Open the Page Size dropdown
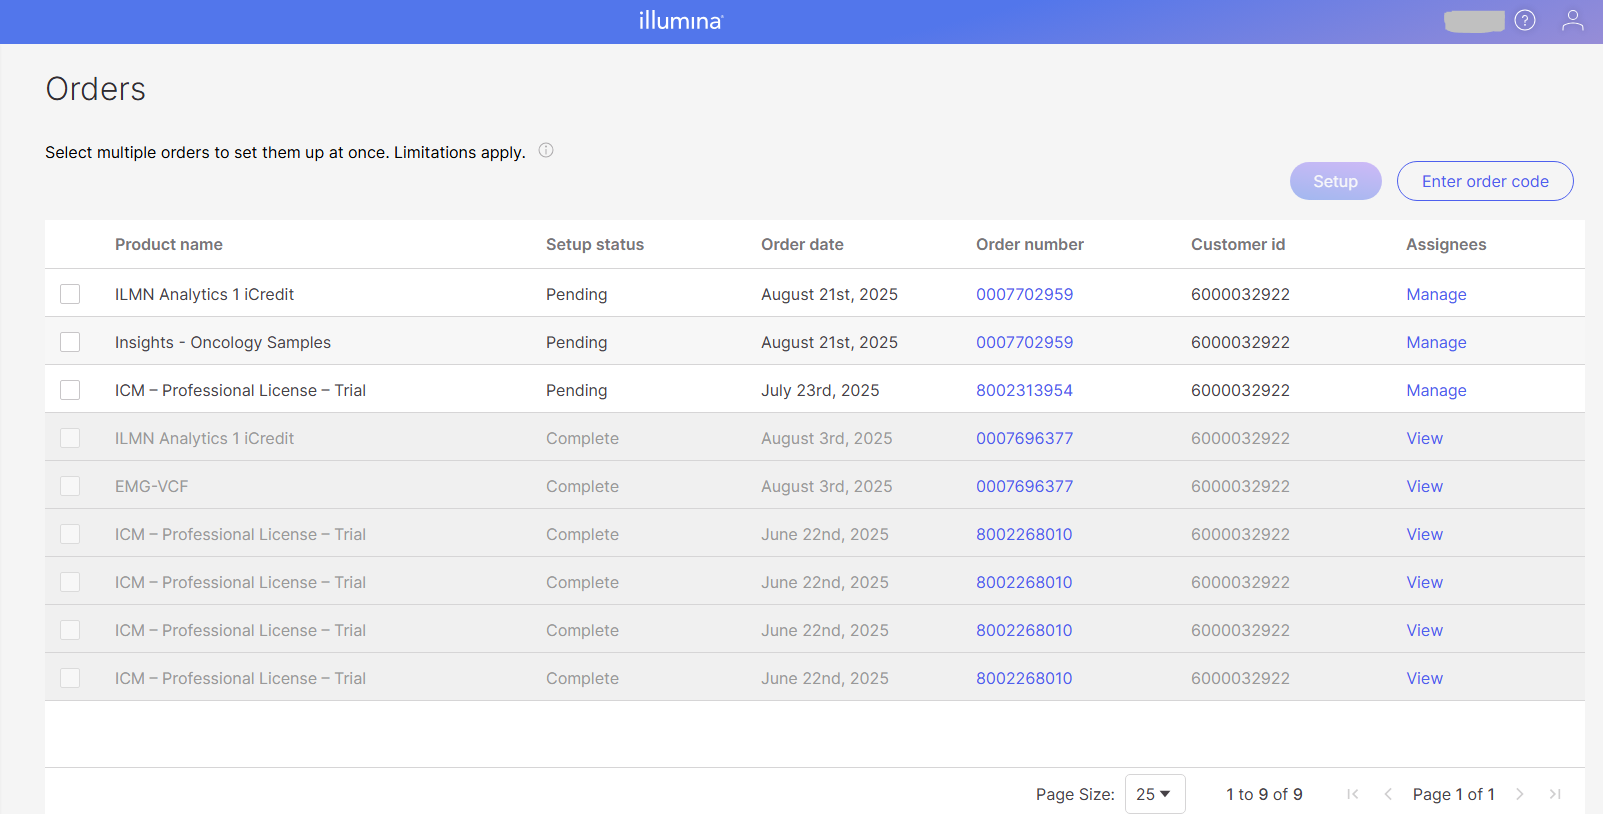This screenshot has width=1603, height=814. tap(1154, 794)
